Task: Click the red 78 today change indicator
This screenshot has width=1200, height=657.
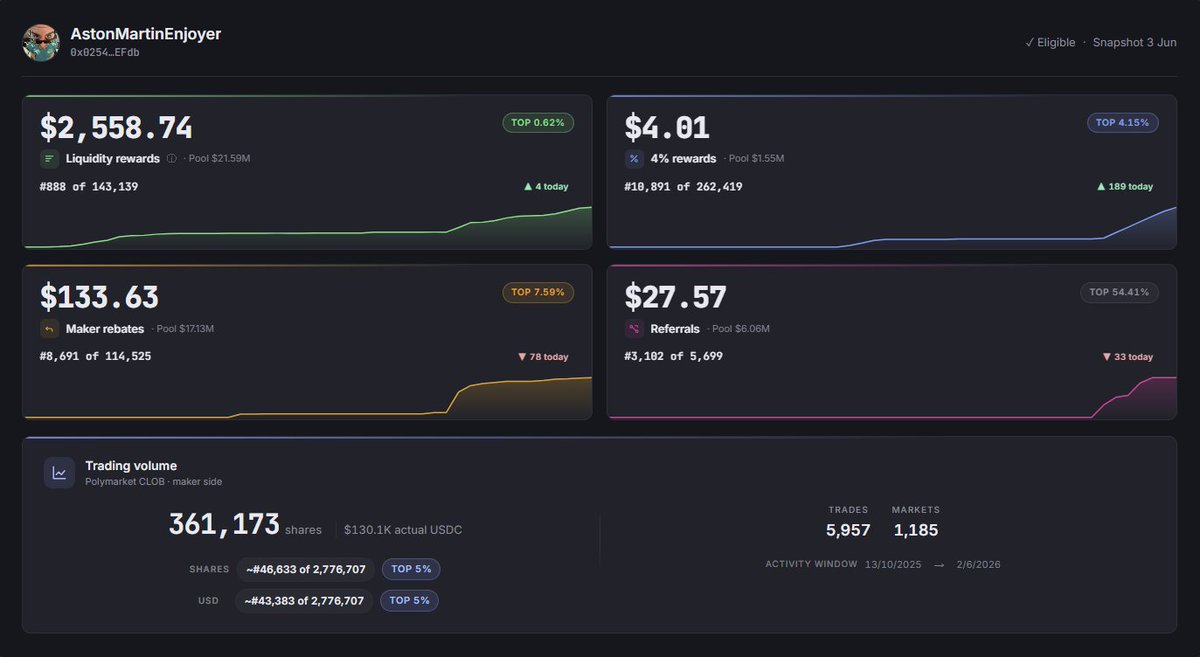Action: (x=543, y=357)
